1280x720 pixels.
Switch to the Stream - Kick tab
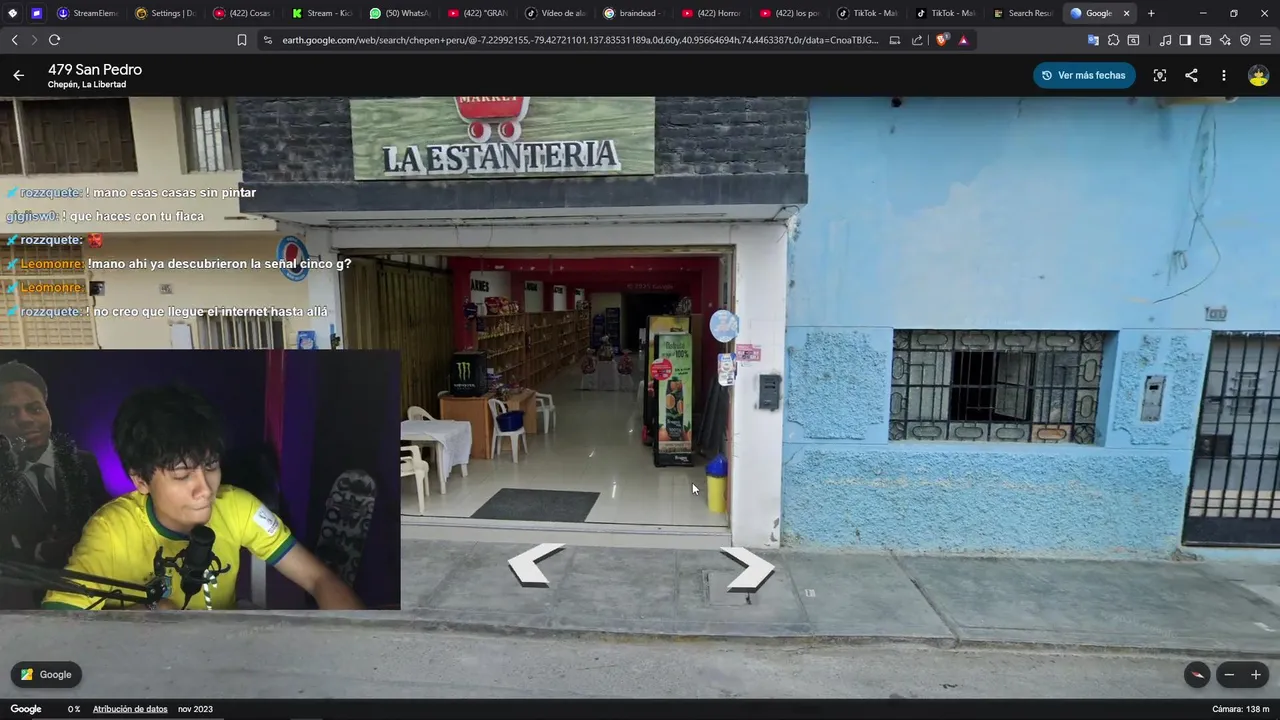322,13
